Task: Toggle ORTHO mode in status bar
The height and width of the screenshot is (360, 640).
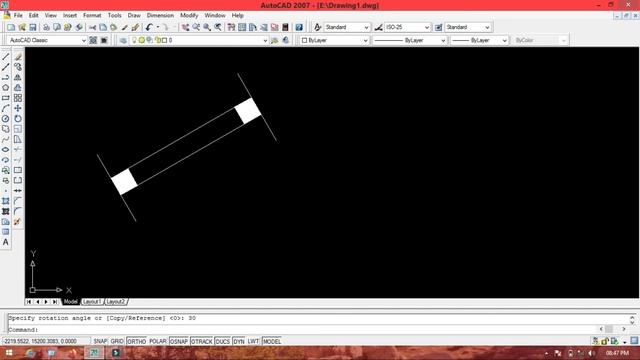Action: (136, 341)
